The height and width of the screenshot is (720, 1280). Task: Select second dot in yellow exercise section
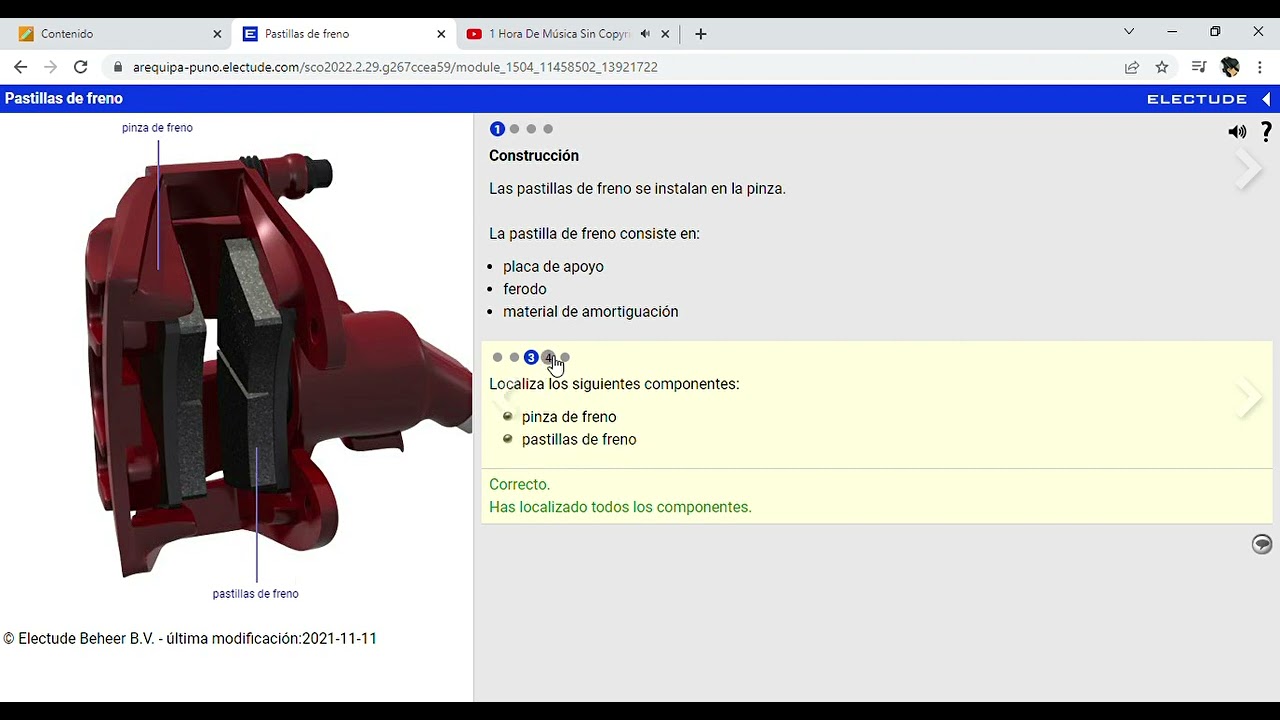point(514,357)
